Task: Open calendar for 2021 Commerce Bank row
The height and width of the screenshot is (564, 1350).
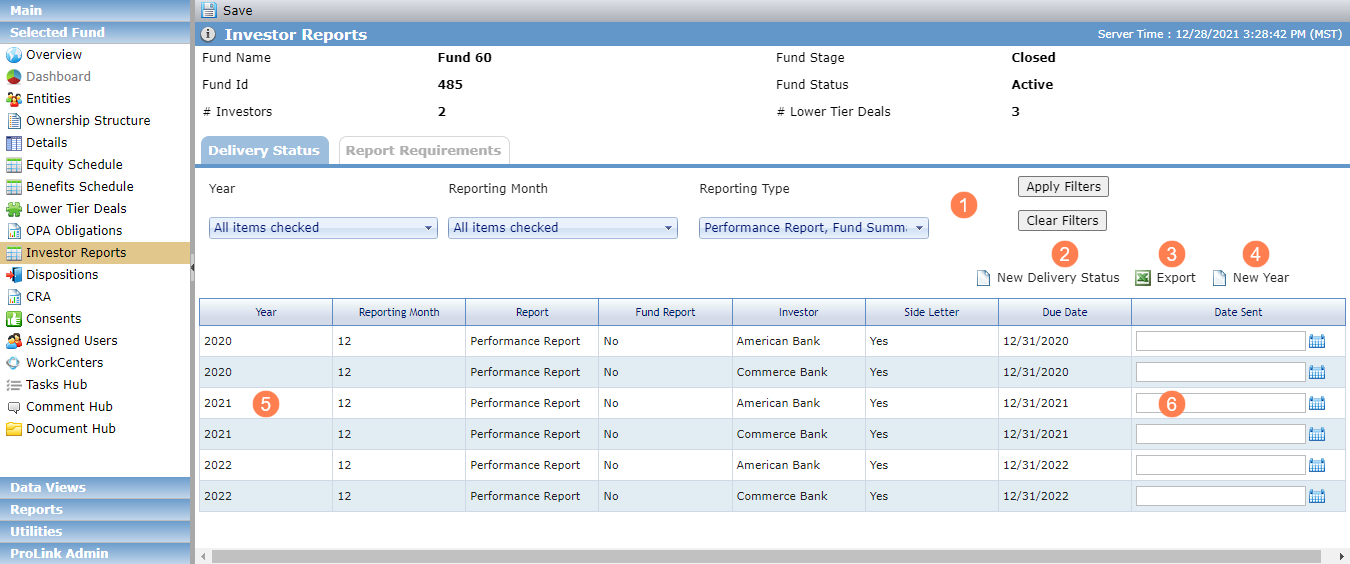Action: pyautogui.click(x=1317, y=434)
